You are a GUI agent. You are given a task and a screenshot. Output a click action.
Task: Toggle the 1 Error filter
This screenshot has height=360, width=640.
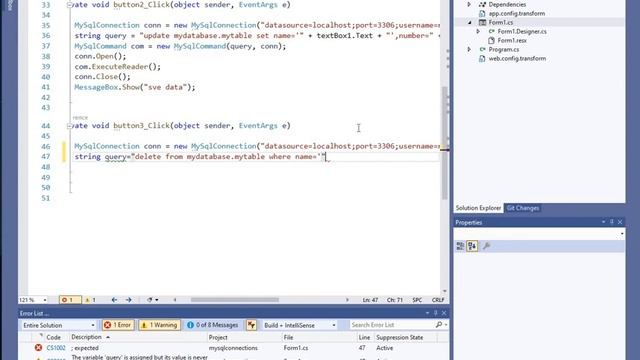click(x=118, y=325)
